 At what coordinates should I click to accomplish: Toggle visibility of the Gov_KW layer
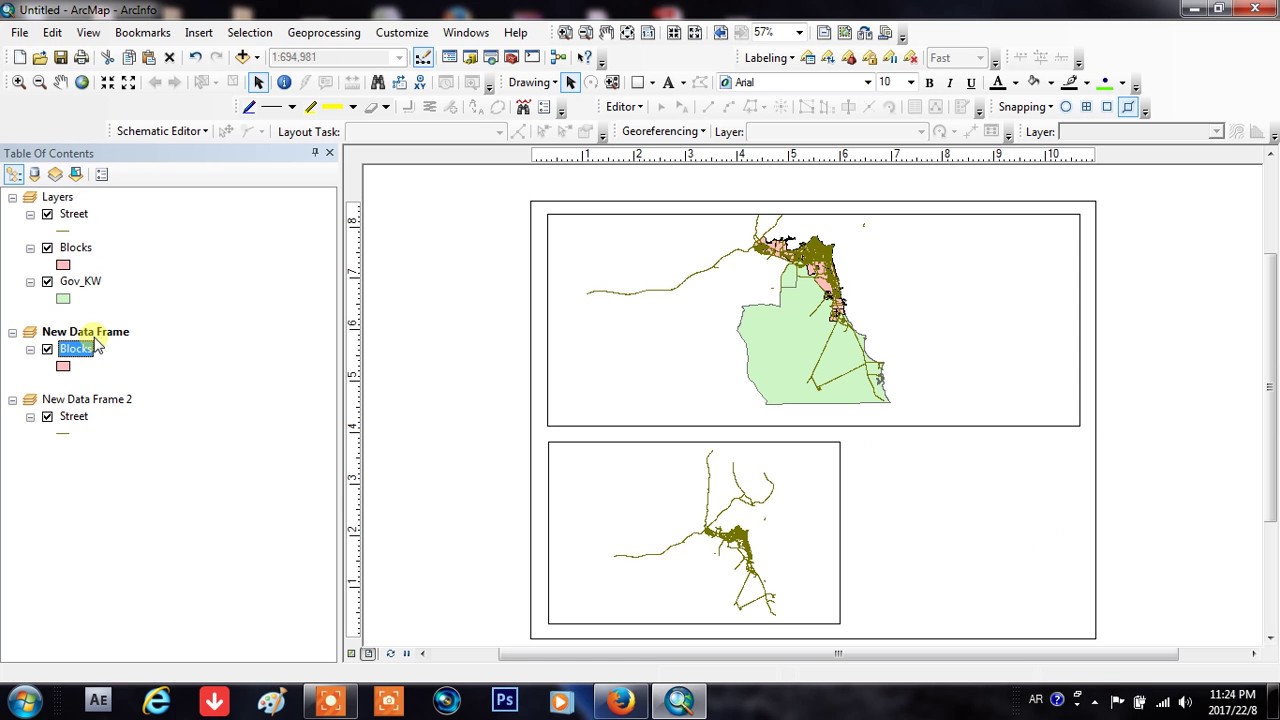[47, 282]
